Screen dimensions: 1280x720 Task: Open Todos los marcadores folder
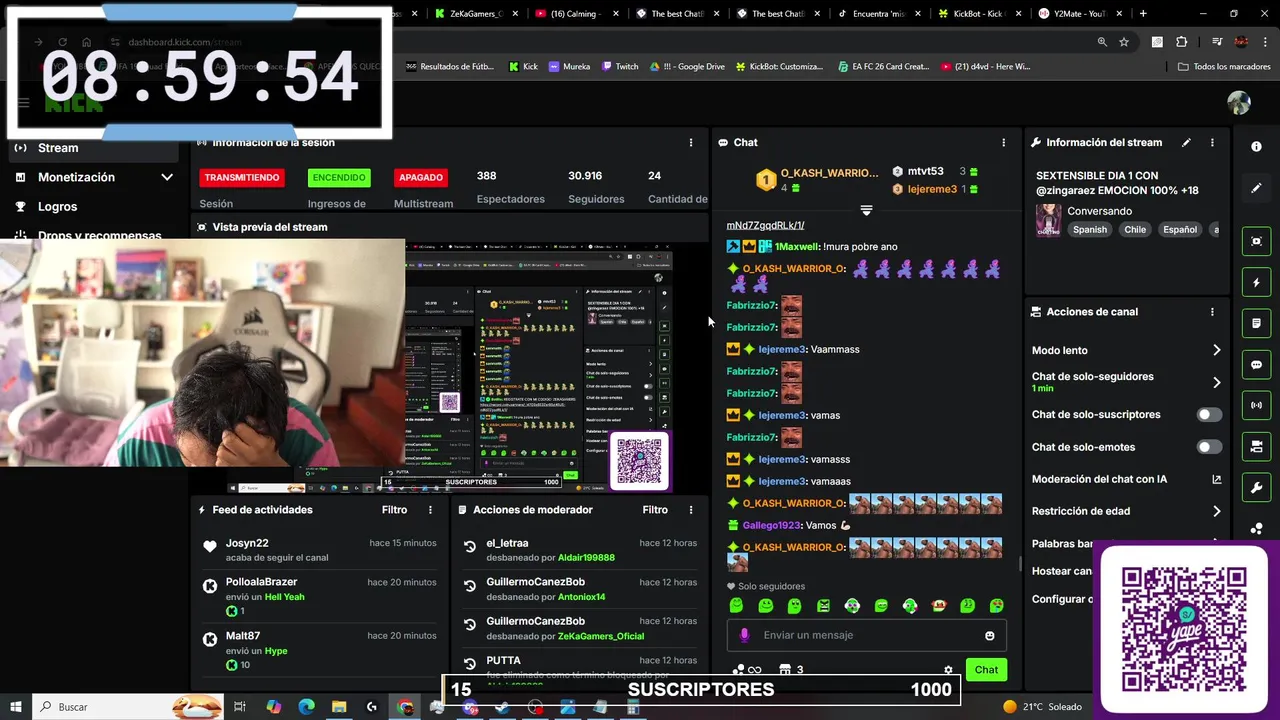tap(1225, 67)
